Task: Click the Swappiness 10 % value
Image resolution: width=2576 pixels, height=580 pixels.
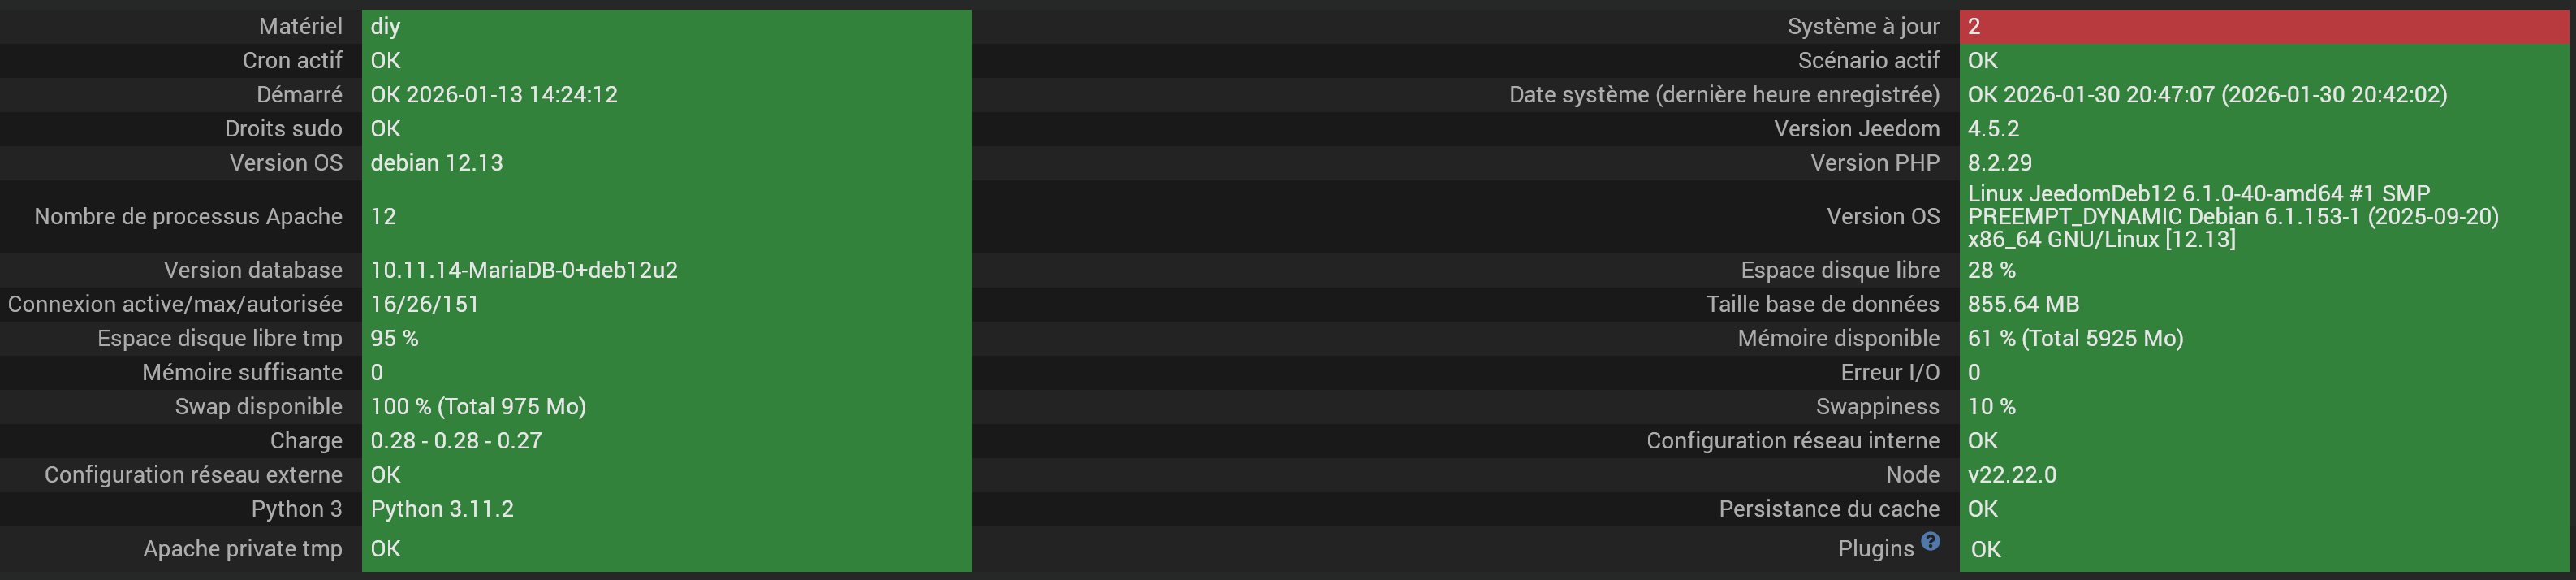Action: click(x=1991, y=407)
